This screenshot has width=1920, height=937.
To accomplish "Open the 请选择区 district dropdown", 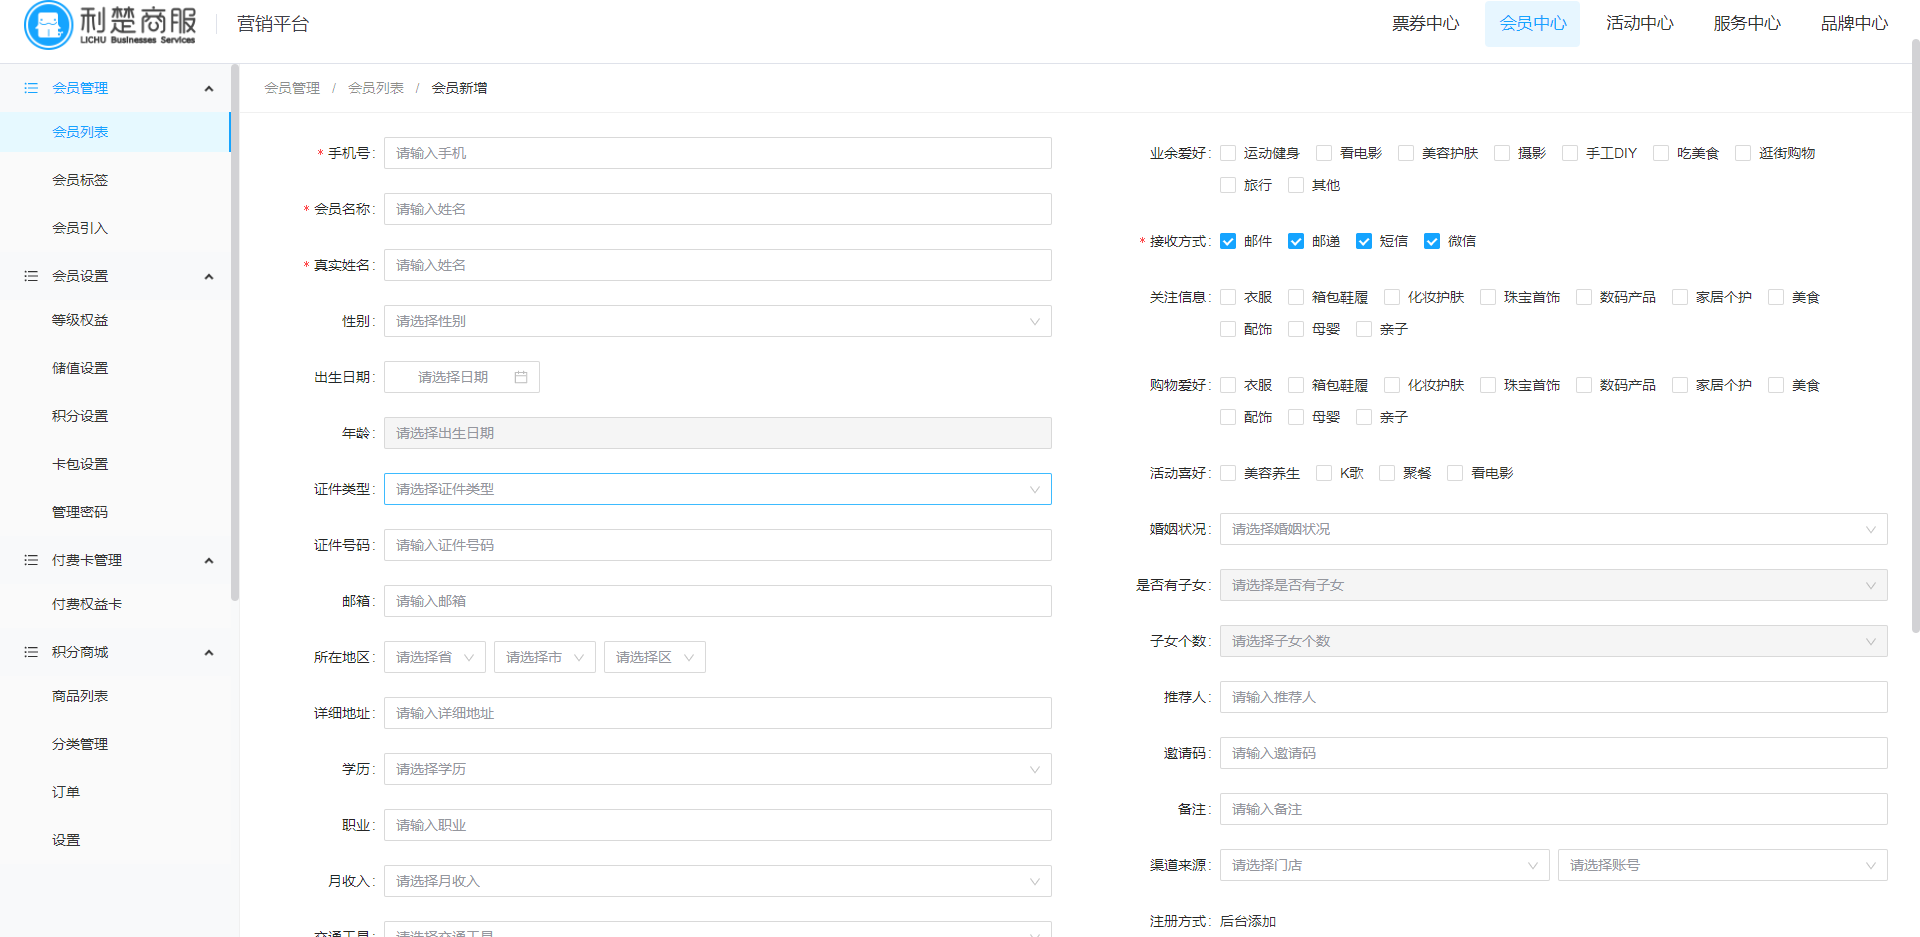I will [x=655, y=657].
